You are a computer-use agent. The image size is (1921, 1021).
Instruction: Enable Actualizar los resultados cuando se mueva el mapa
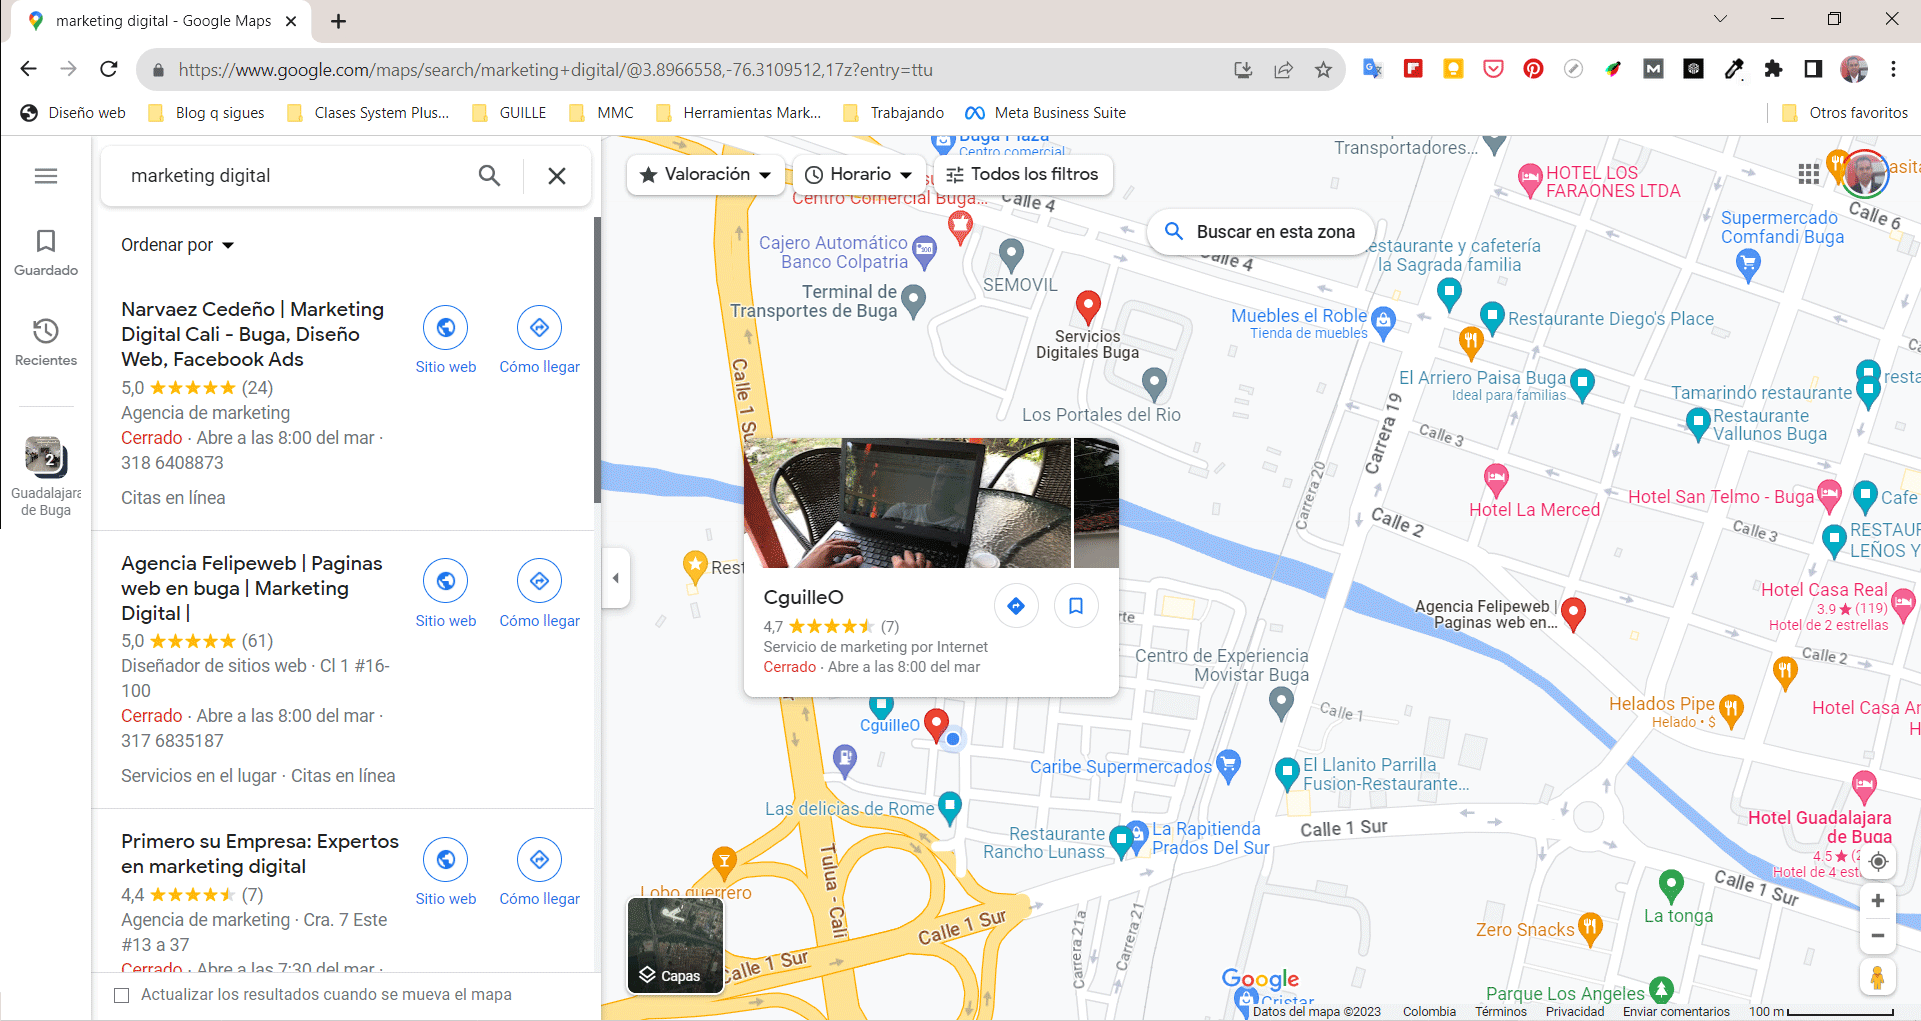(x=122, y=995)
